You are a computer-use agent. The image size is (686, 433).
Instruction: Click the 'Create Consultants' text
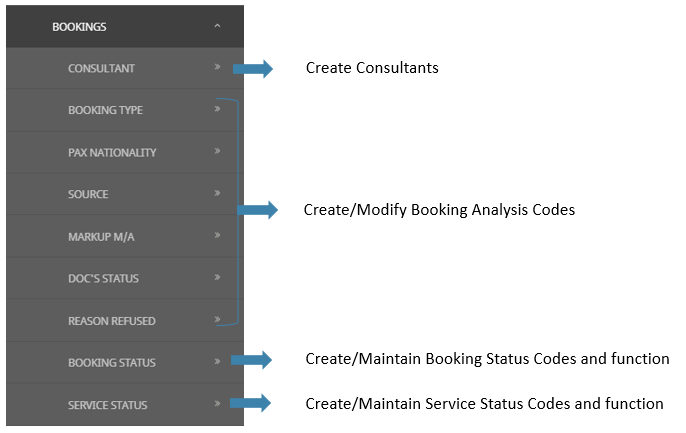pyautogui.click(x=372, y=68)
